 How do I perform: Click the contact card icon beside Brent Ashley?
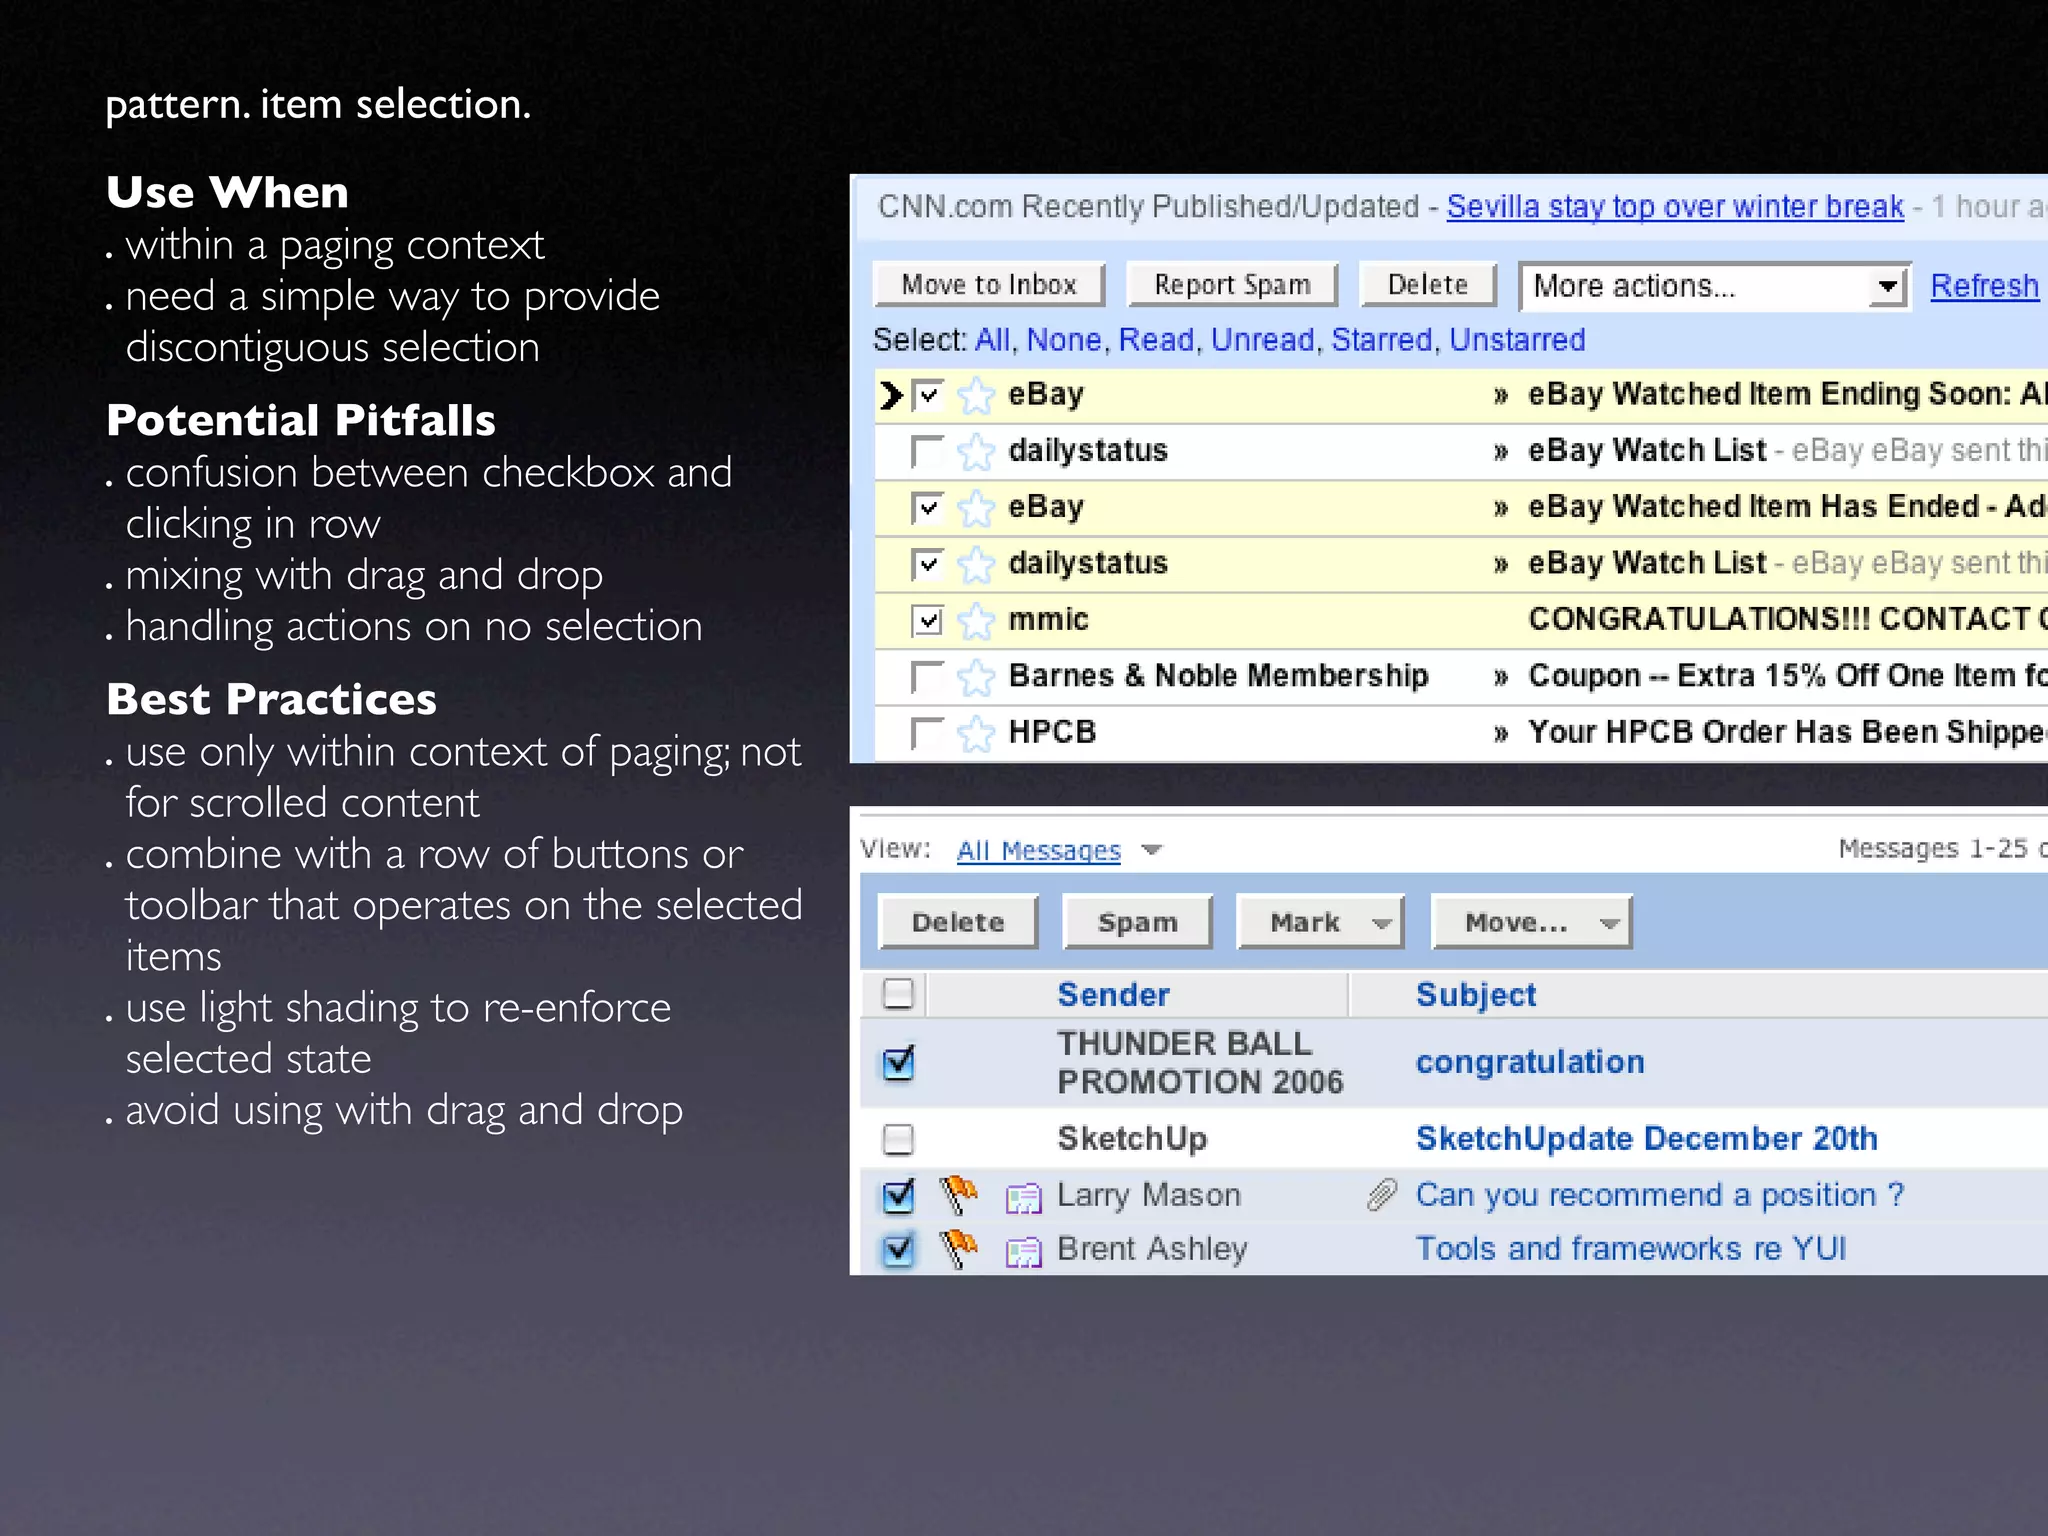tap(1024, 1251)
